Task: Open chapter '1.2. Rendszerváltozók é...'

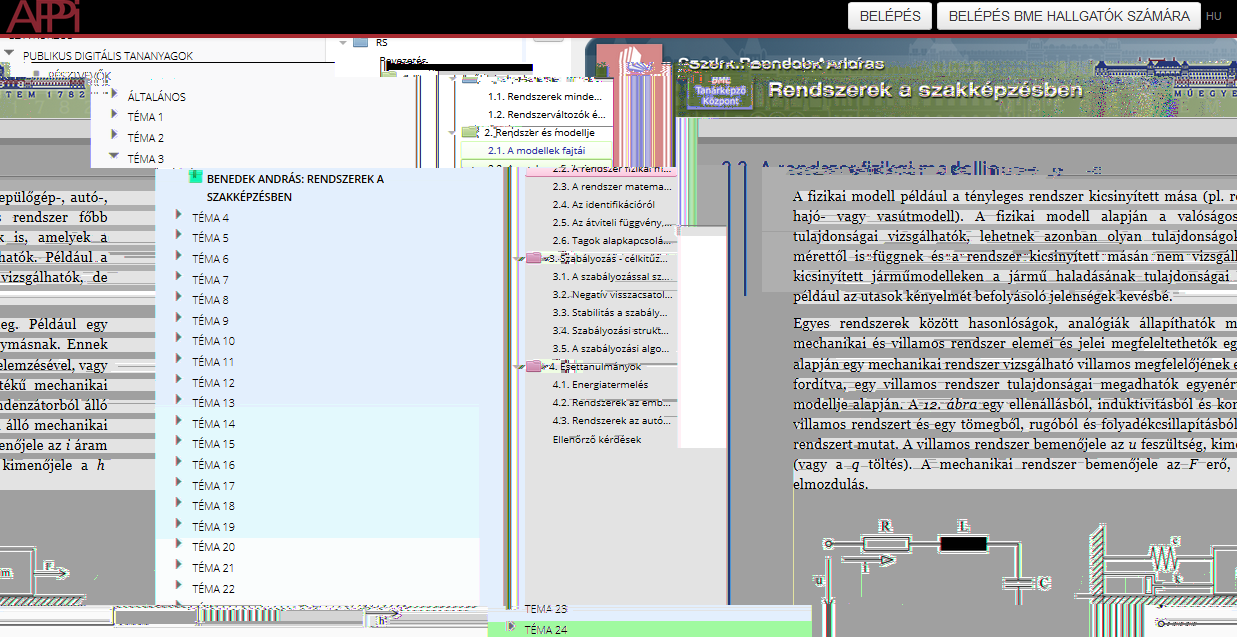Action: click(547, 114)
